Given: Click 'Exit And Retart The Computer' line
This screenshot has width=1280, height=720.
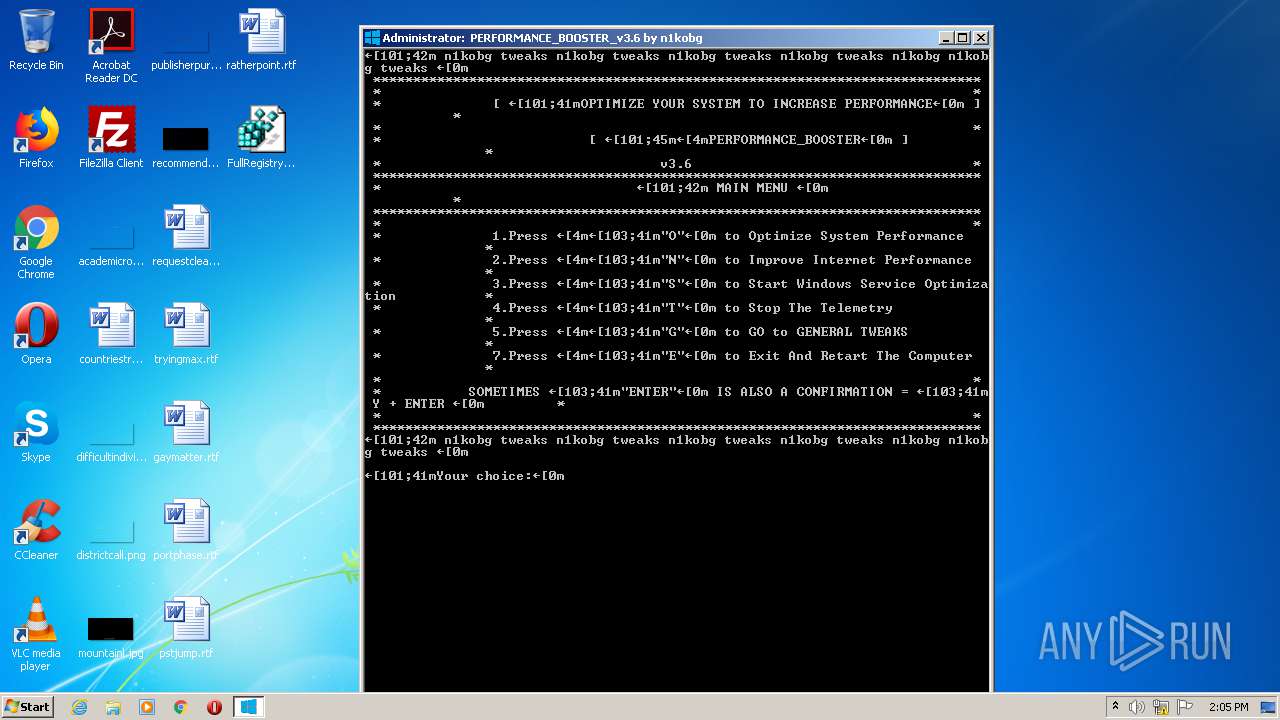Looking at the screenshot, I should (731, 356).
